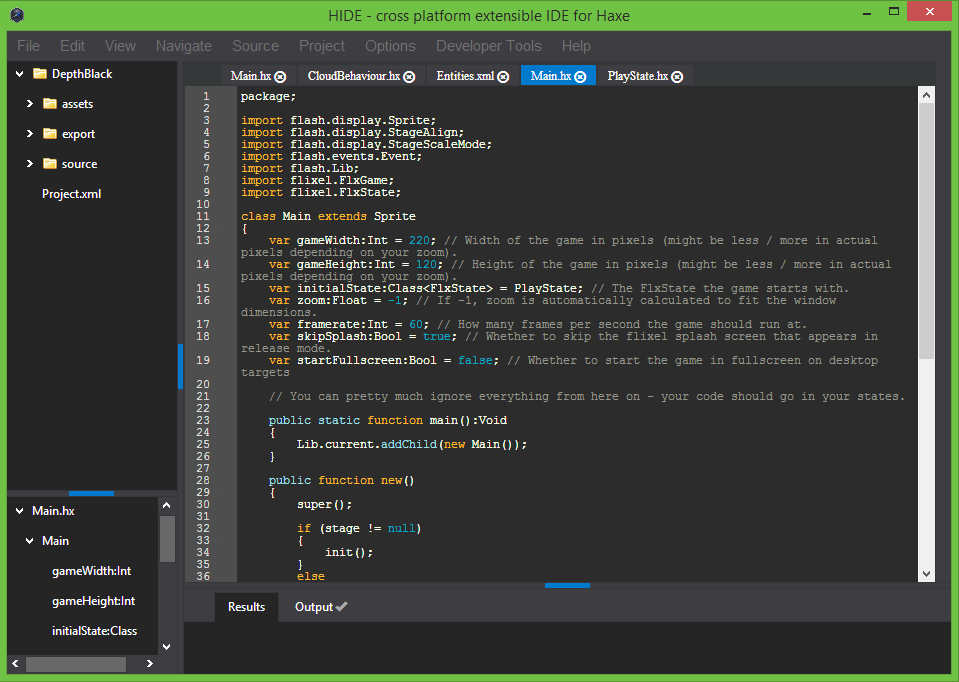Viewport: 959px width, 682px height.
Task: Select initialState:Class in the outline
Action: pyautogui.click(x=95, y=631)
